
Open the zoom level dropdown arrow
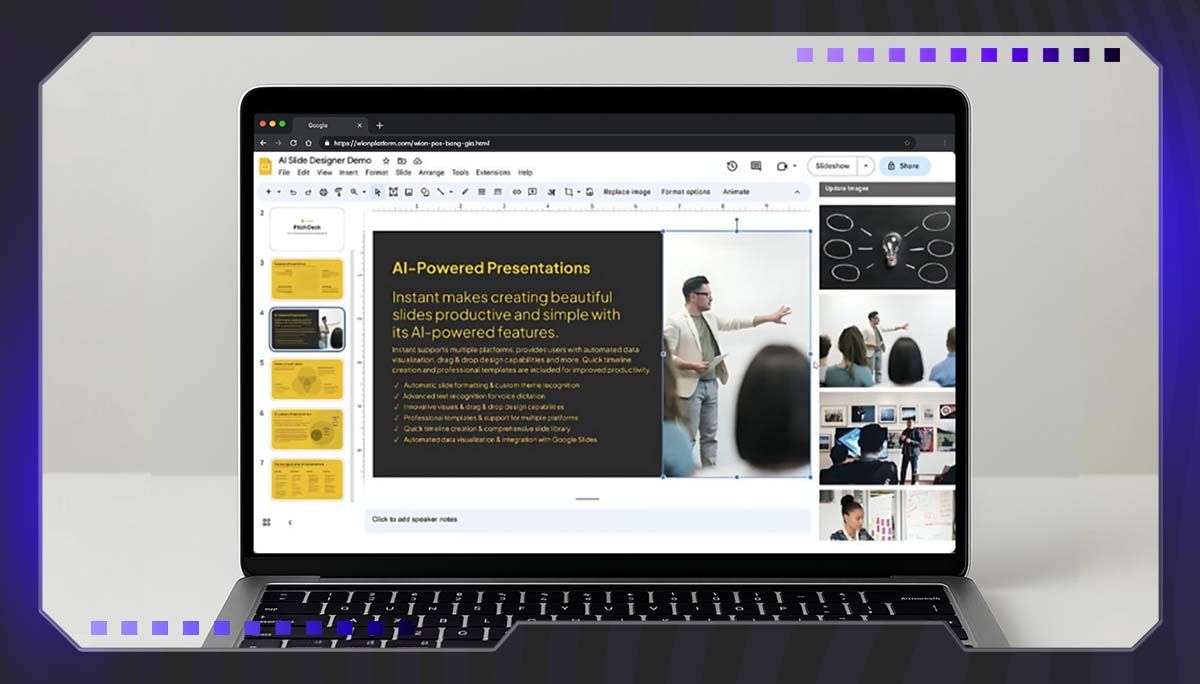tap(365, 192)
